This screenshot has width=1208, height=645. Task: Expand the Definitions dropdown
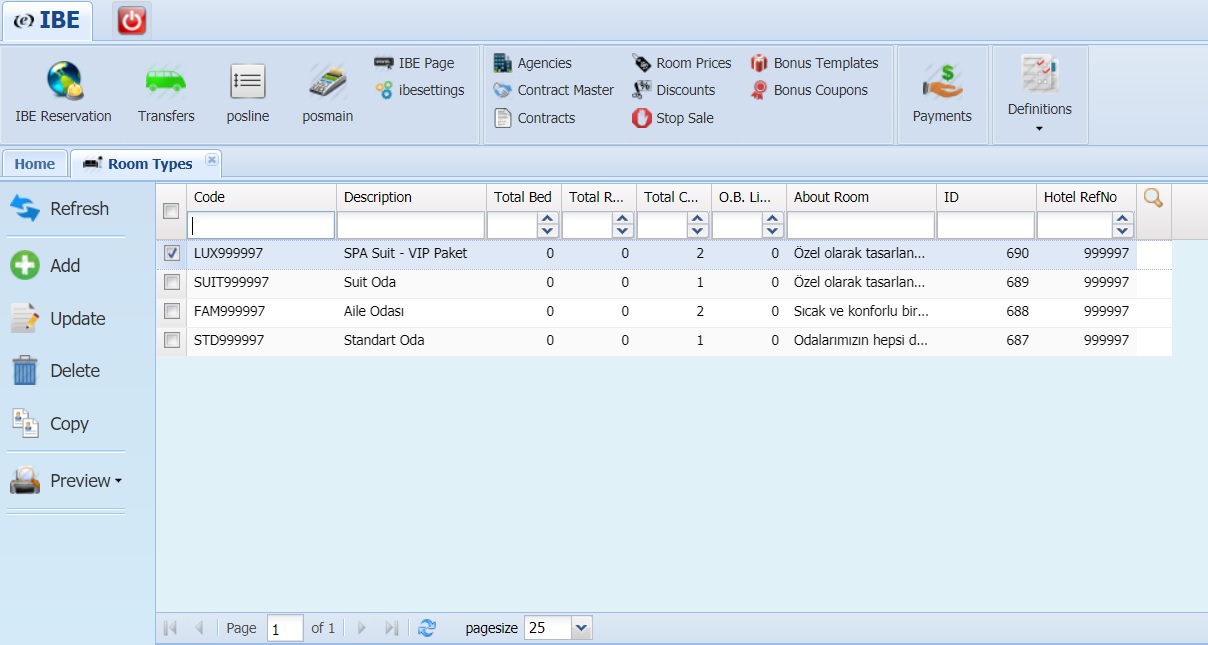point(1040,95)
